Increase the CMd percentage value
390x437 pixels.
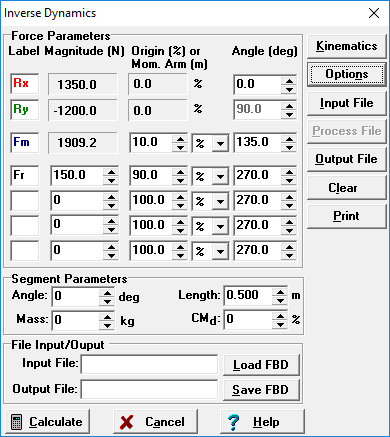pos(280,316)
